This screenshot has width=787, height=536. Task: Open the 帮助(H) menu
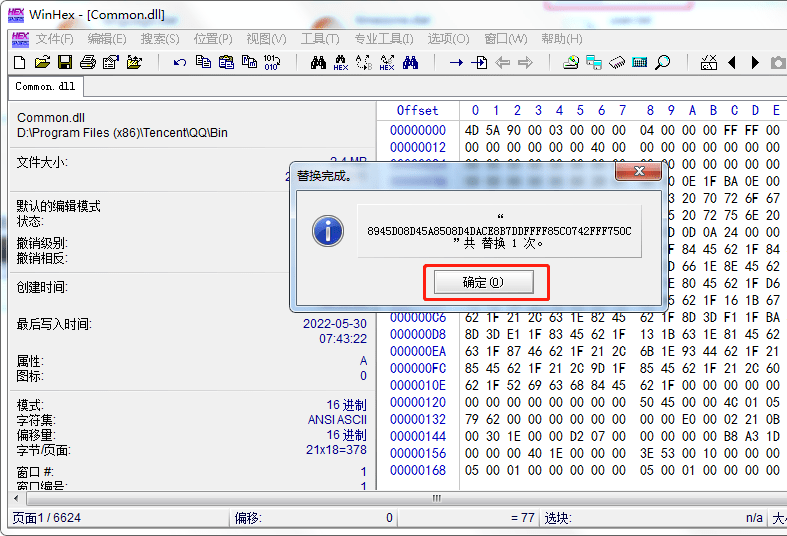point(562,39)
